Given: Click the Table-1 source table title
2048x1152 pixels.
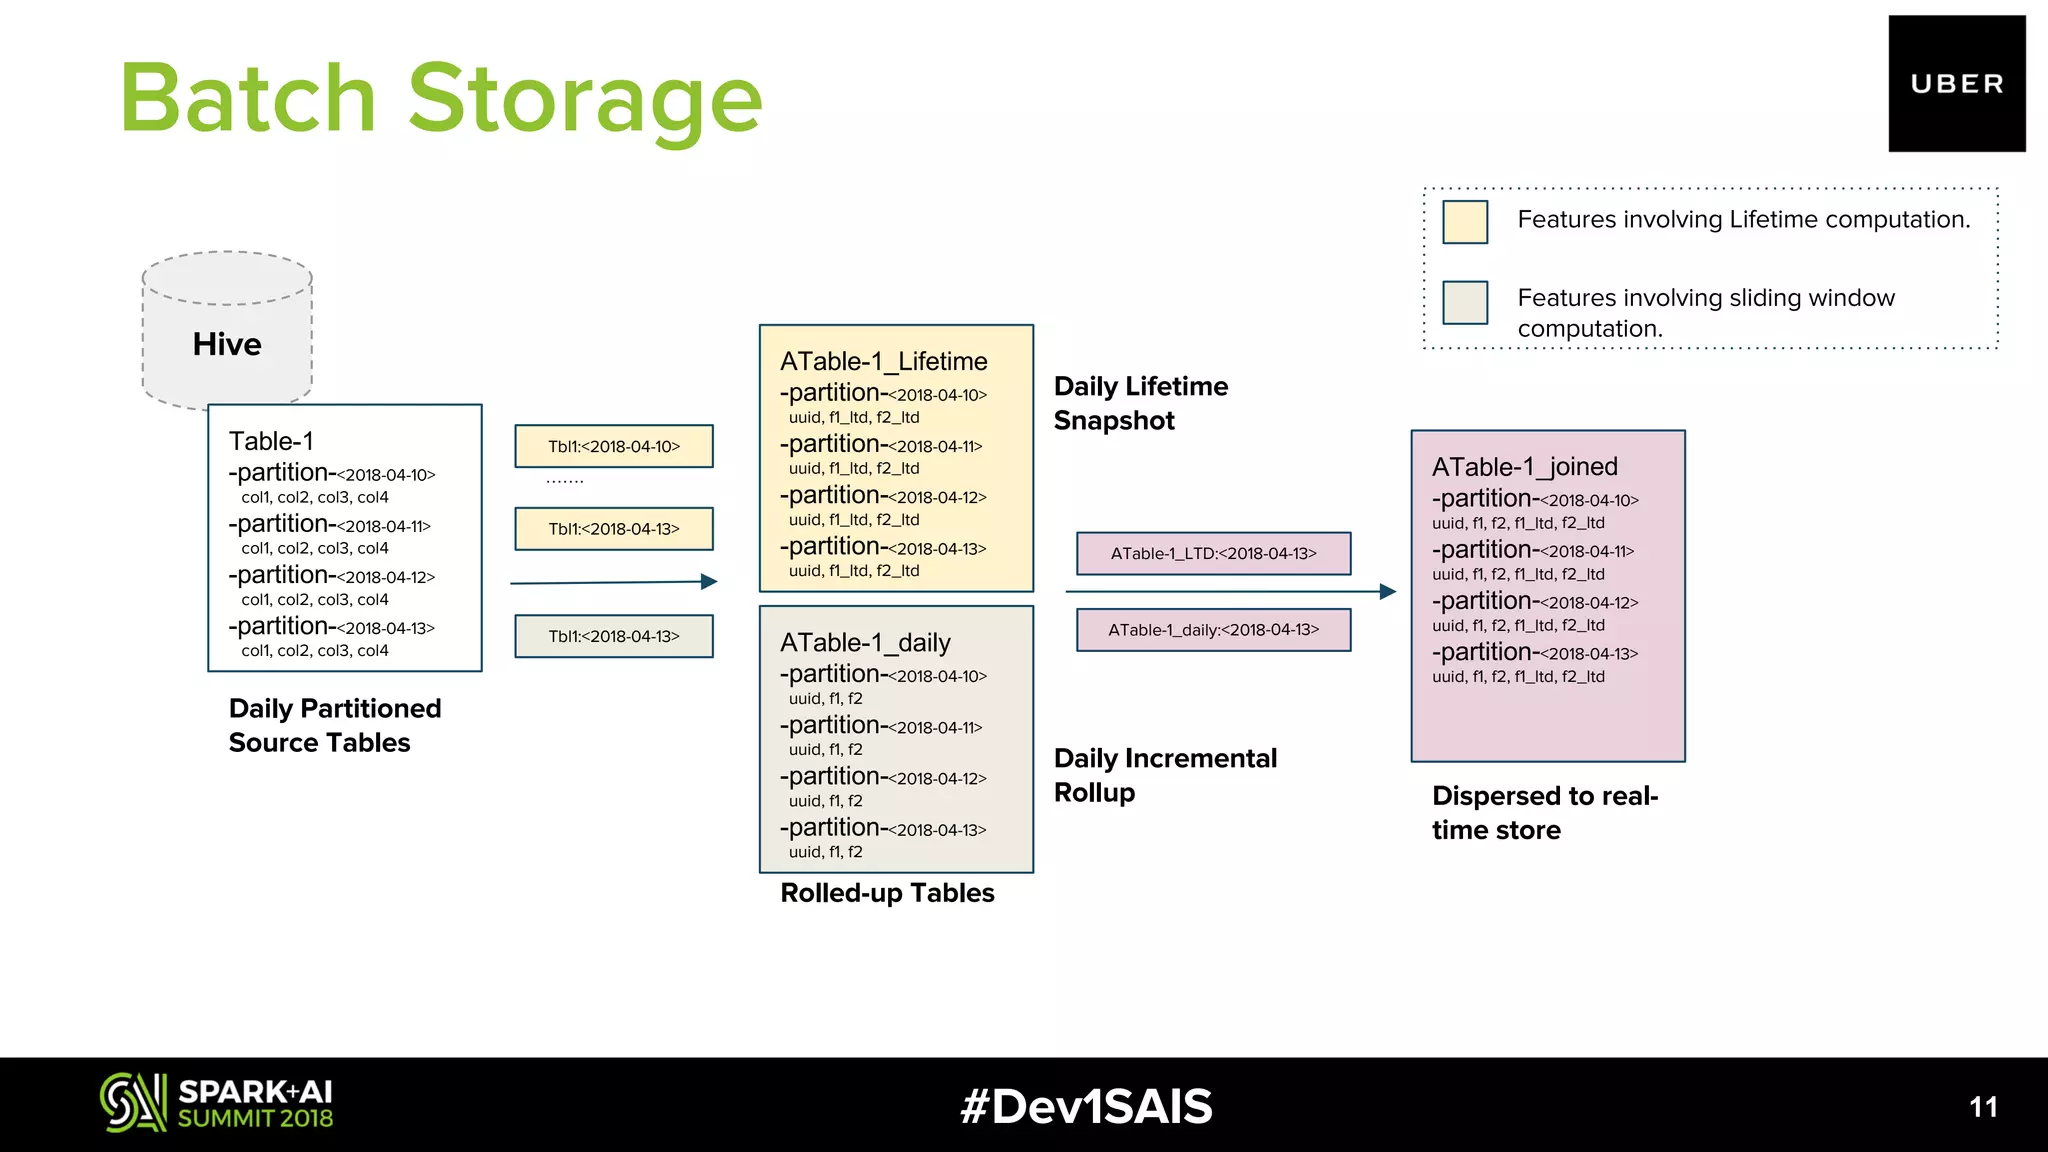Looking at the screenshot, I should click(271, 441).
